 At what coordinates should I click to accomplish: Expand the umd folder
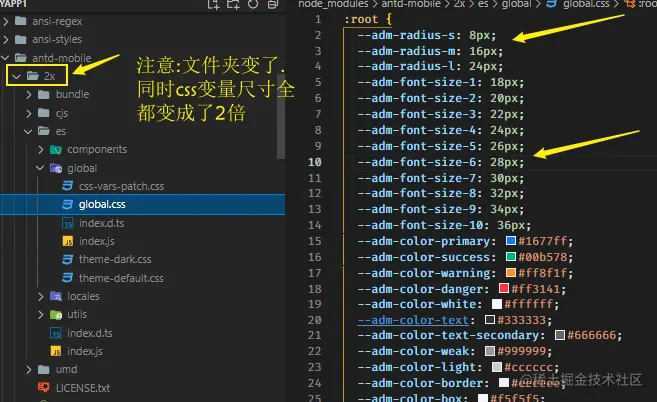pos(28,369)
